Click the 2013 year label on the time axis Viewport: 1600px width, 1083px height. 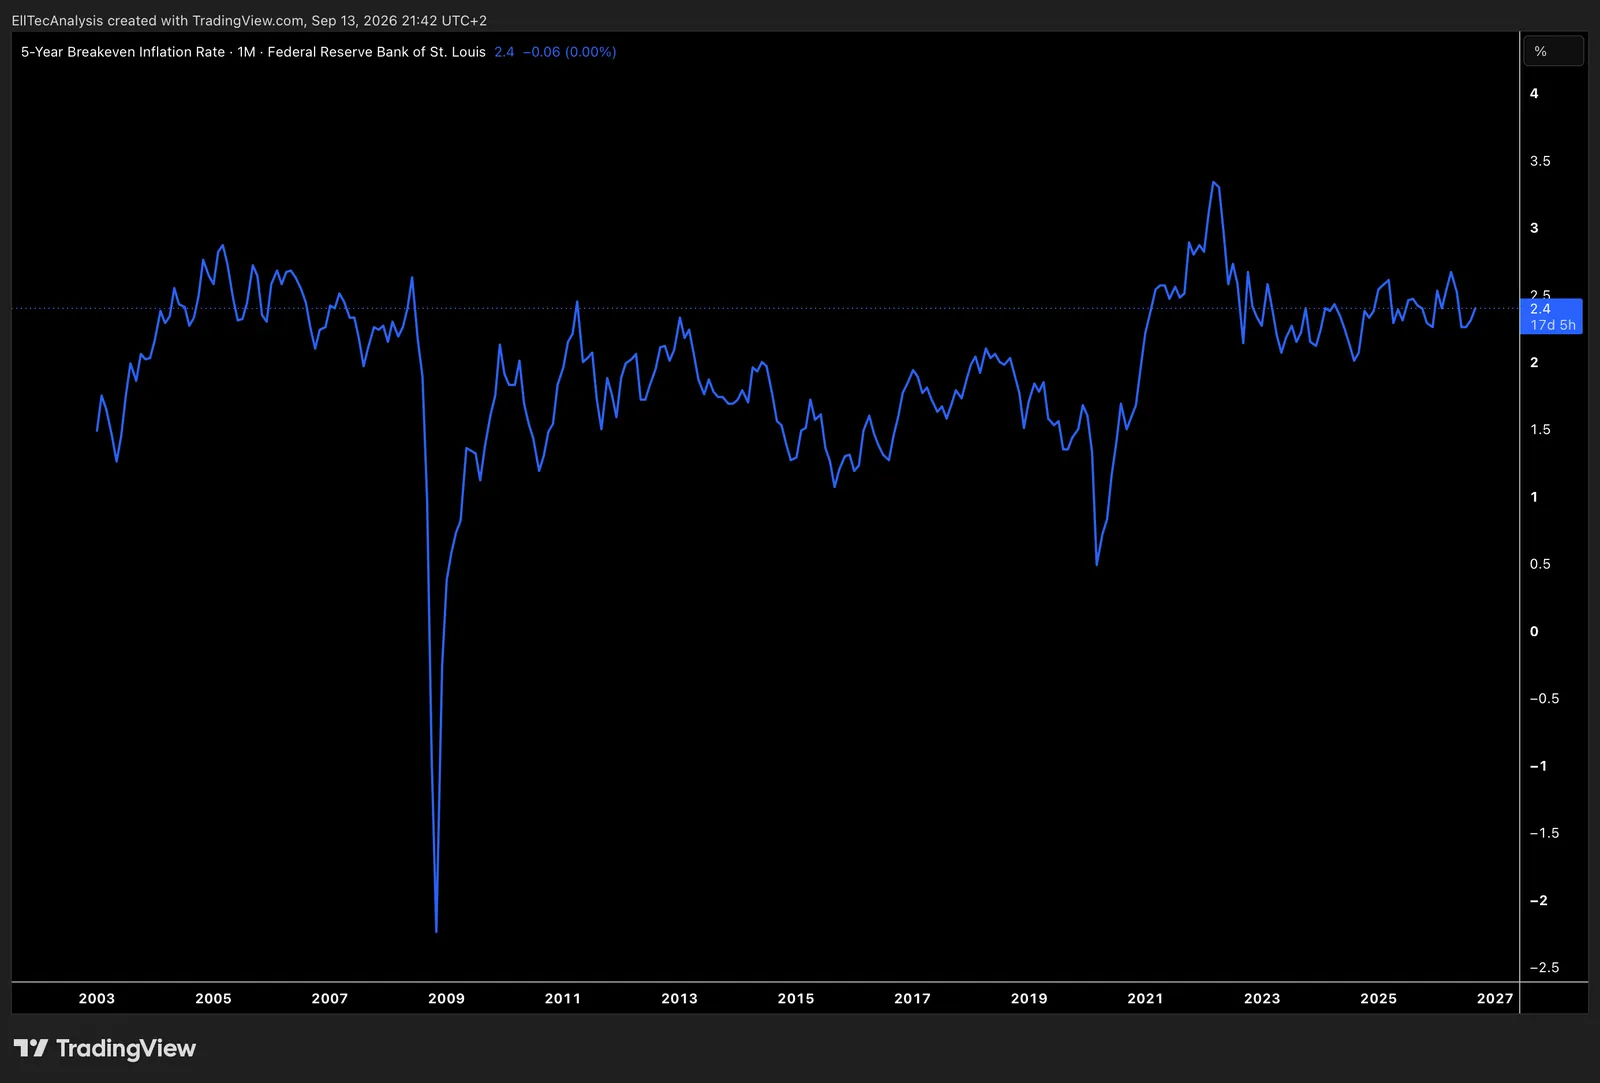(679, 998)
